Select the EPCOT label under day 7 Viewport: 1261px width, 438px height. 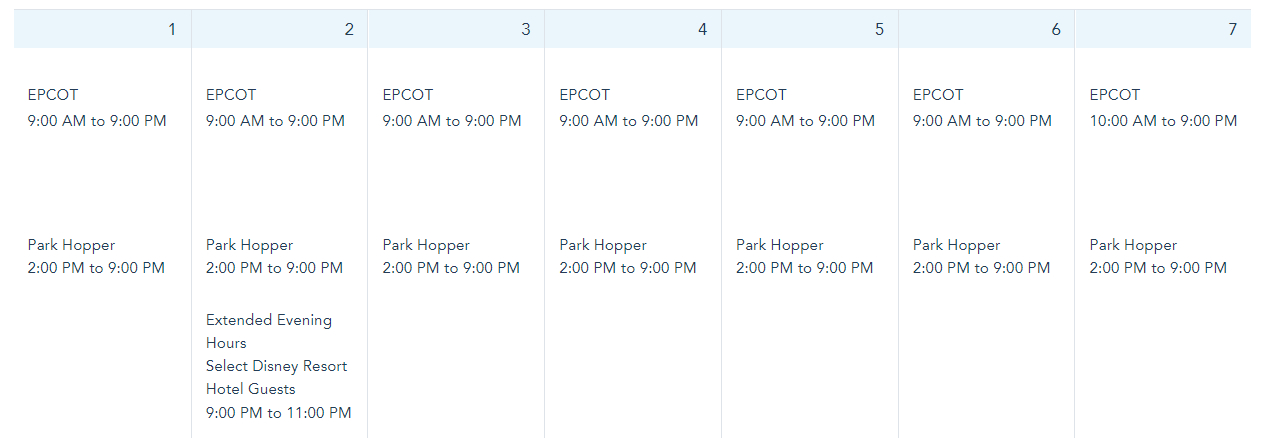(x=1114, y=95)
